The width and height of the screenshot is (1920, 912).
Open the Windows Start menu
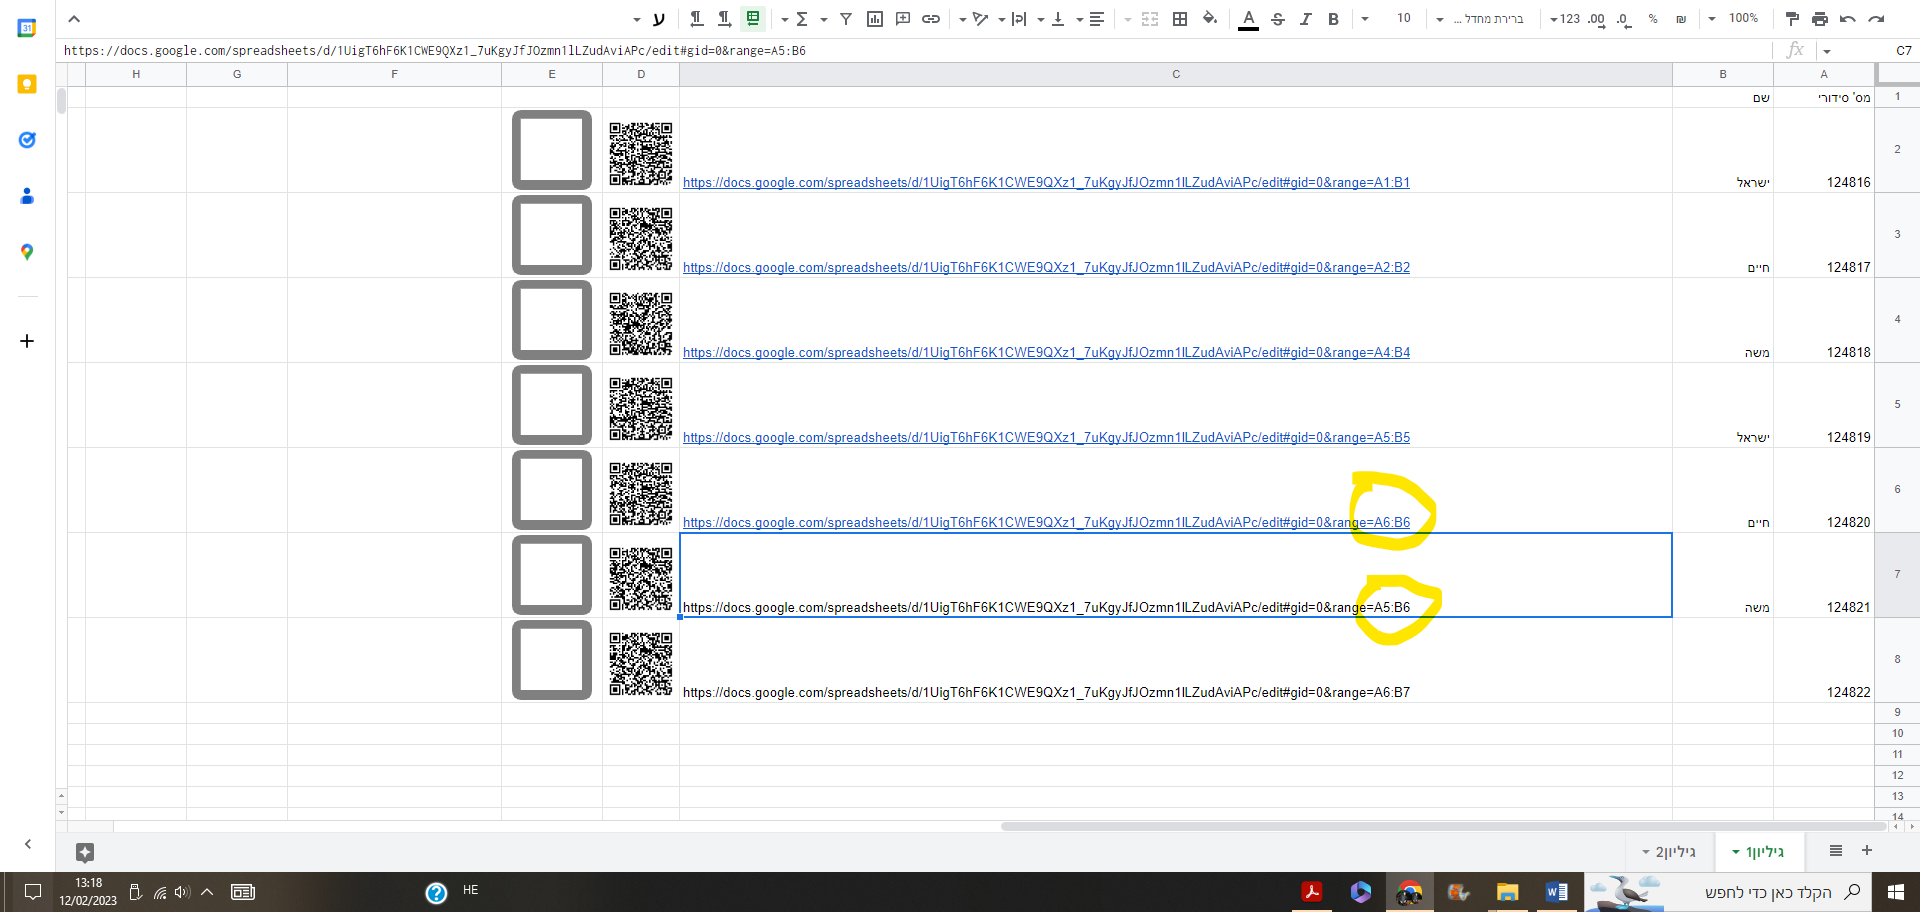tap(1895, 892)
